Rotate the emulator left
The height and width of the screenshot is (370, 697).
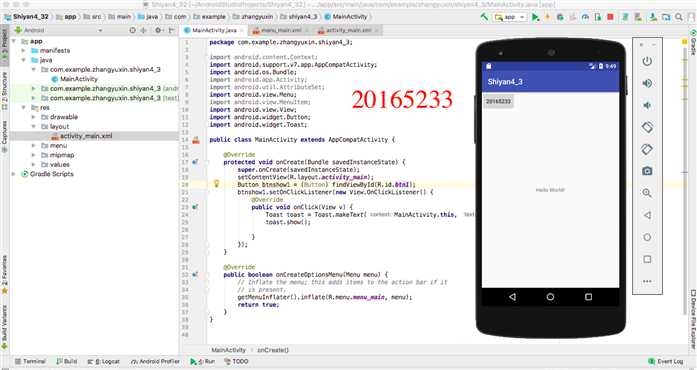647,127
